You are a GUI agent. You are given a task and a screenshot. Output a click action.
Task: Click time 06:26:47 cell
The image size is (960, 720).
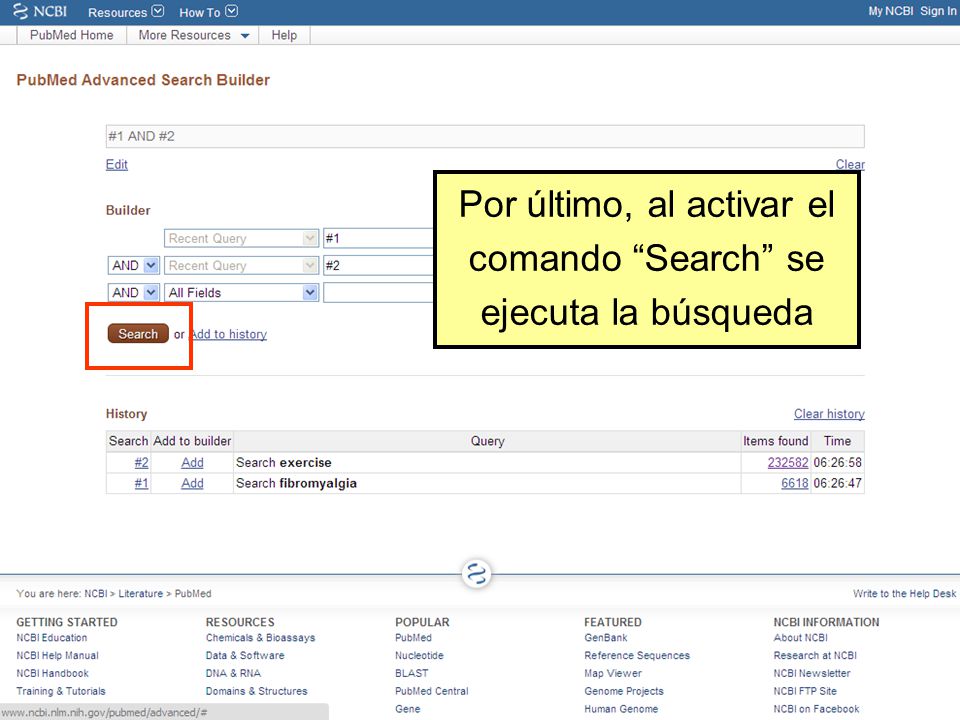point(838,484)
